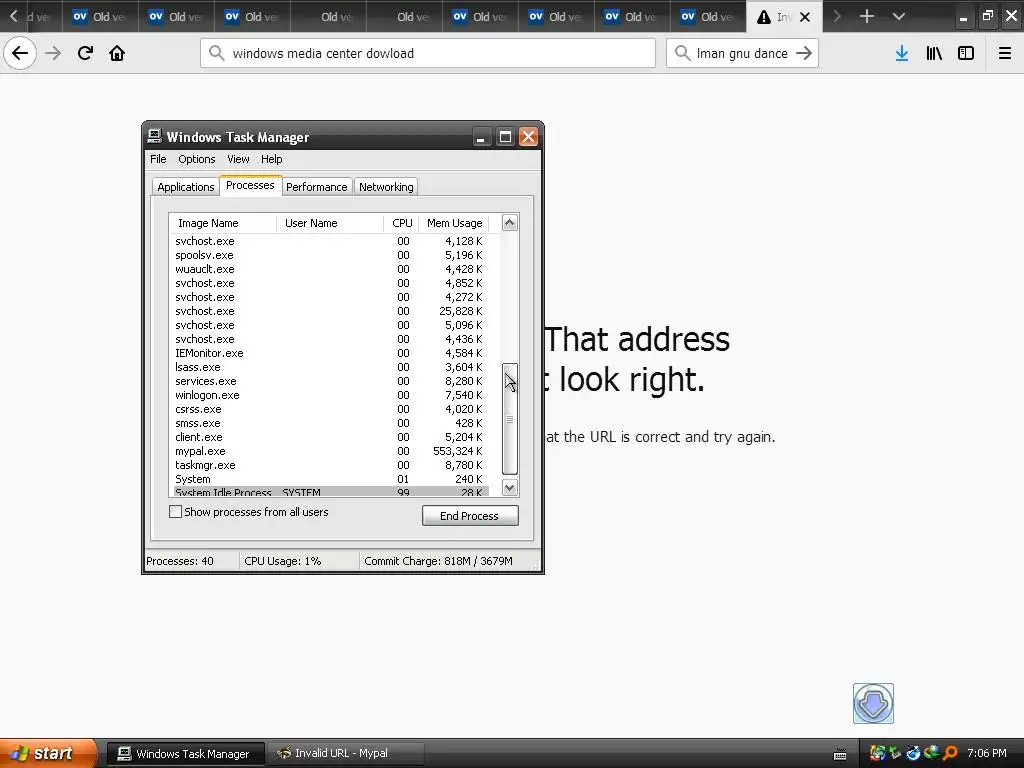
Task: Select the wuauclt.exe process row
Action: coord(329,269)
